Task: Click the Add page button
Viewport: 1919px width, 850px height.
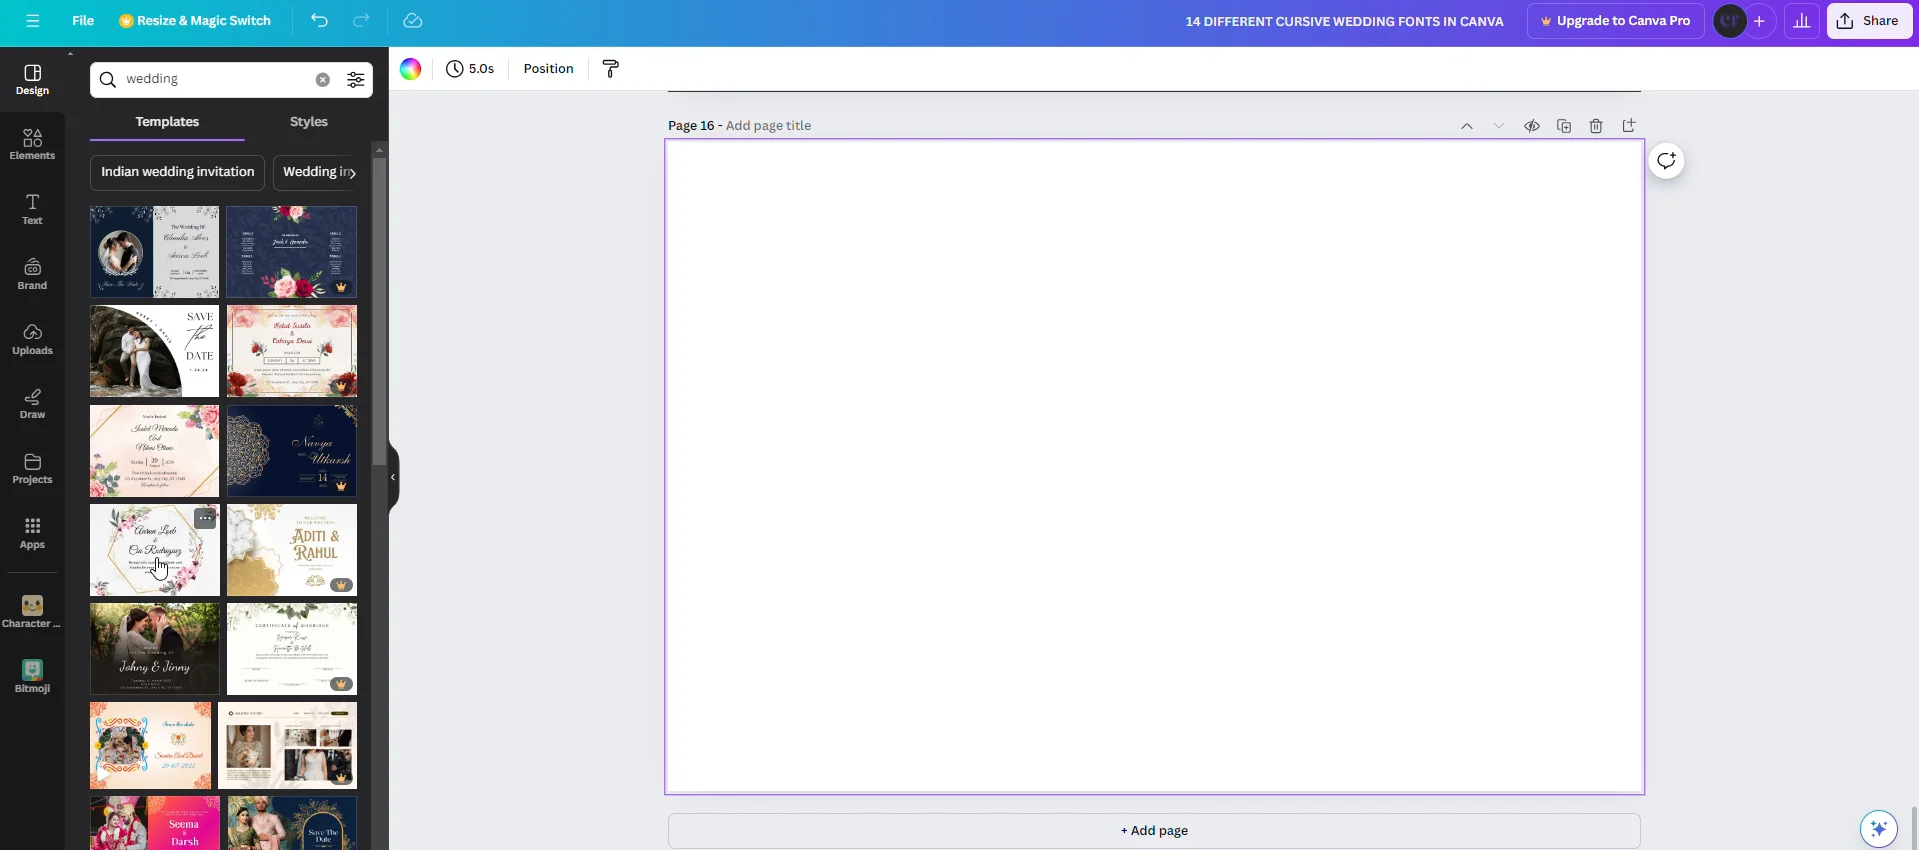Action: [x=1154, y=831]
